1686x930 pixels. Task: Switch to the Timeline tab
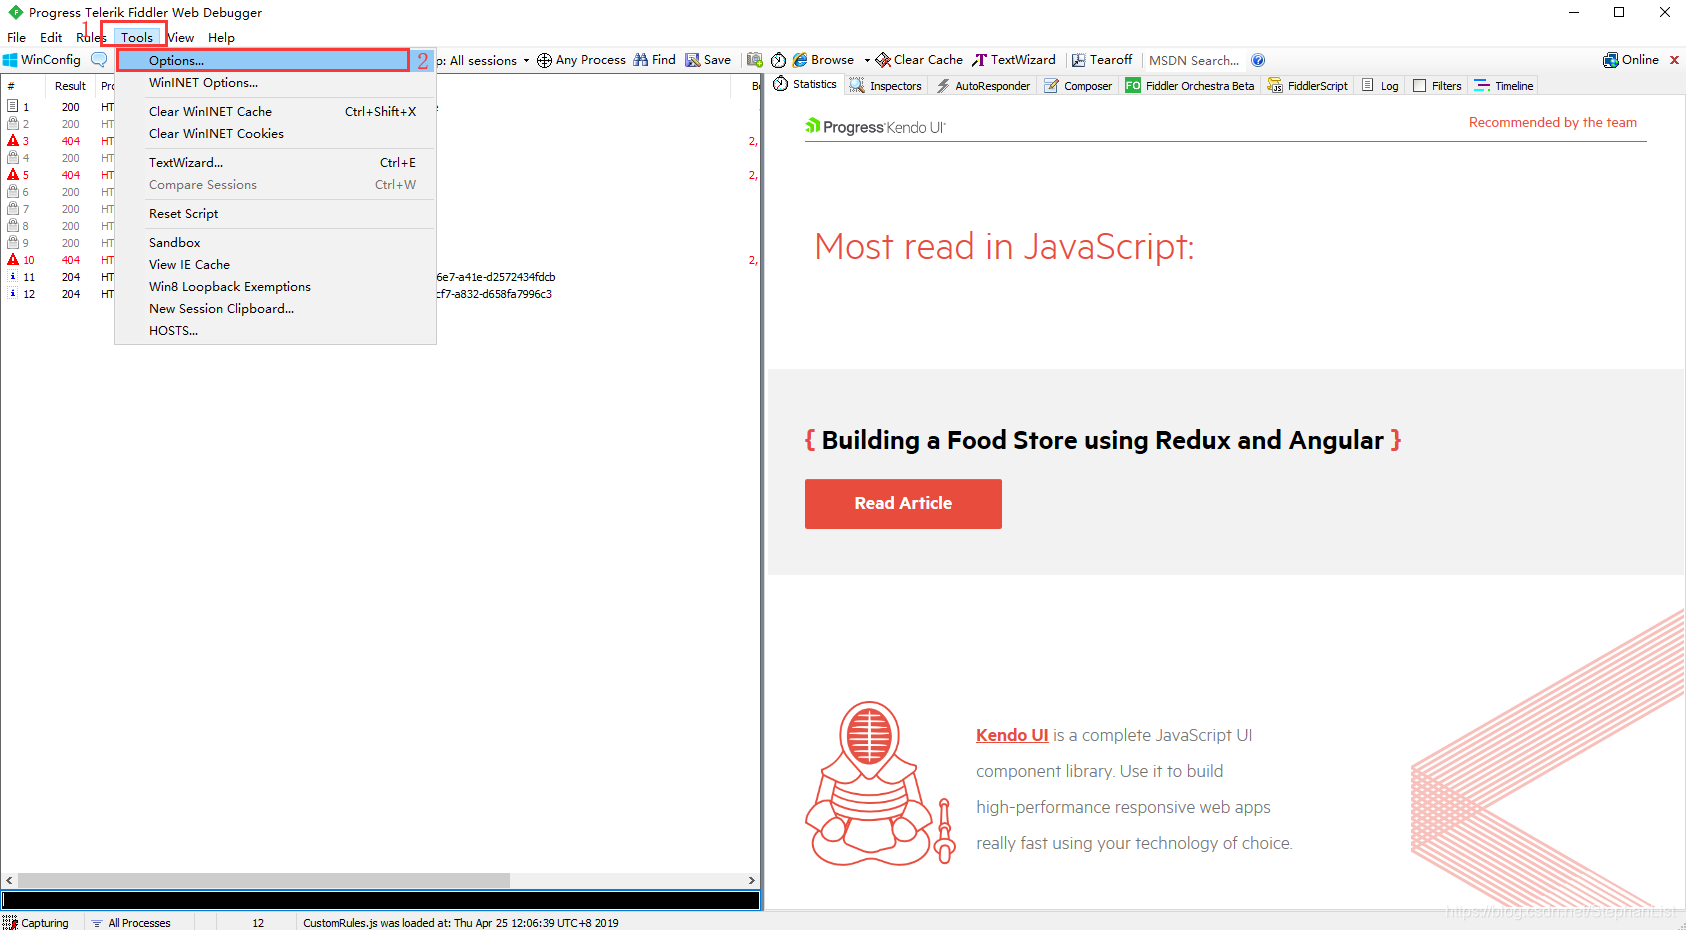pos(1504,86)
